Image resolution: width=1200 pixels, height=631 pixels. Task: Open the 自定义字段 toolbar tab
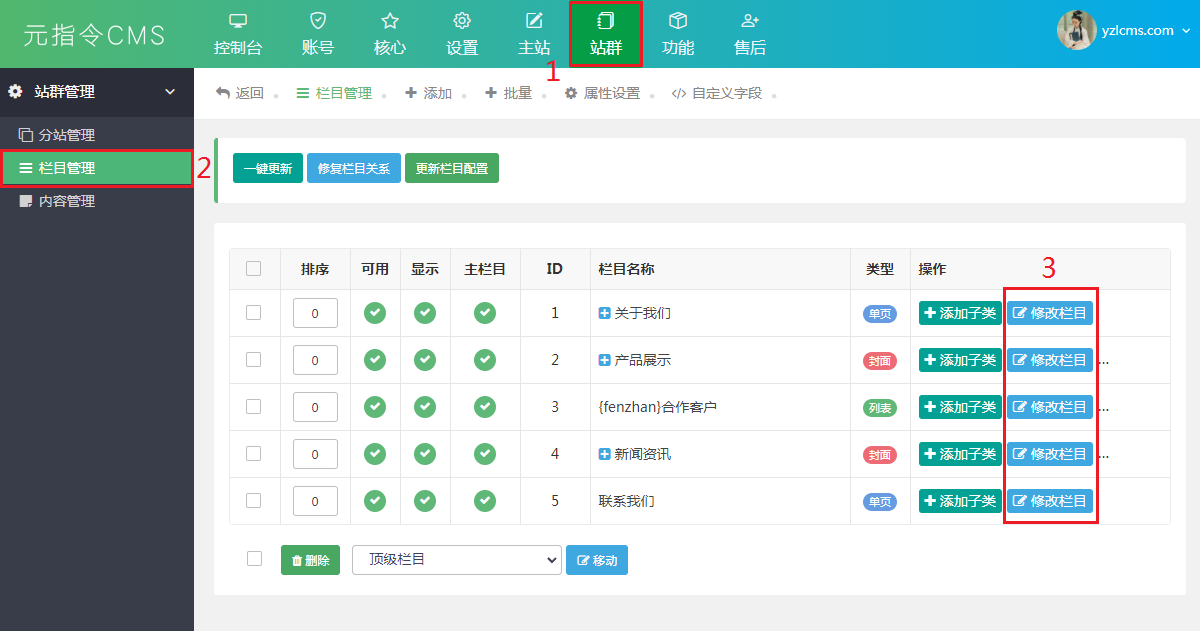717,93
